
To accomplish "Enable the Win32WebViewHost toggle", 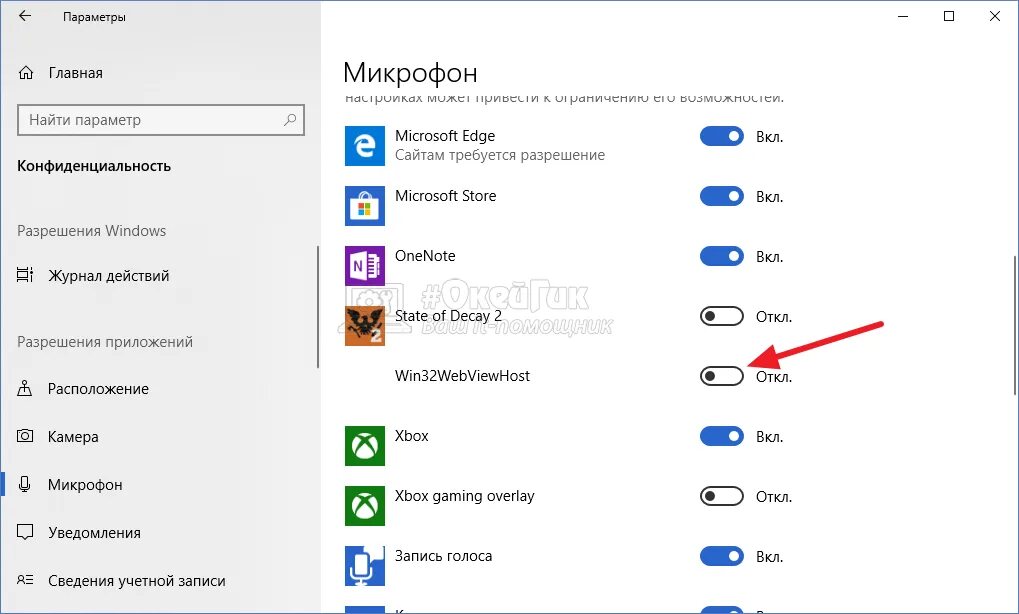I will [x=721, y=376].
